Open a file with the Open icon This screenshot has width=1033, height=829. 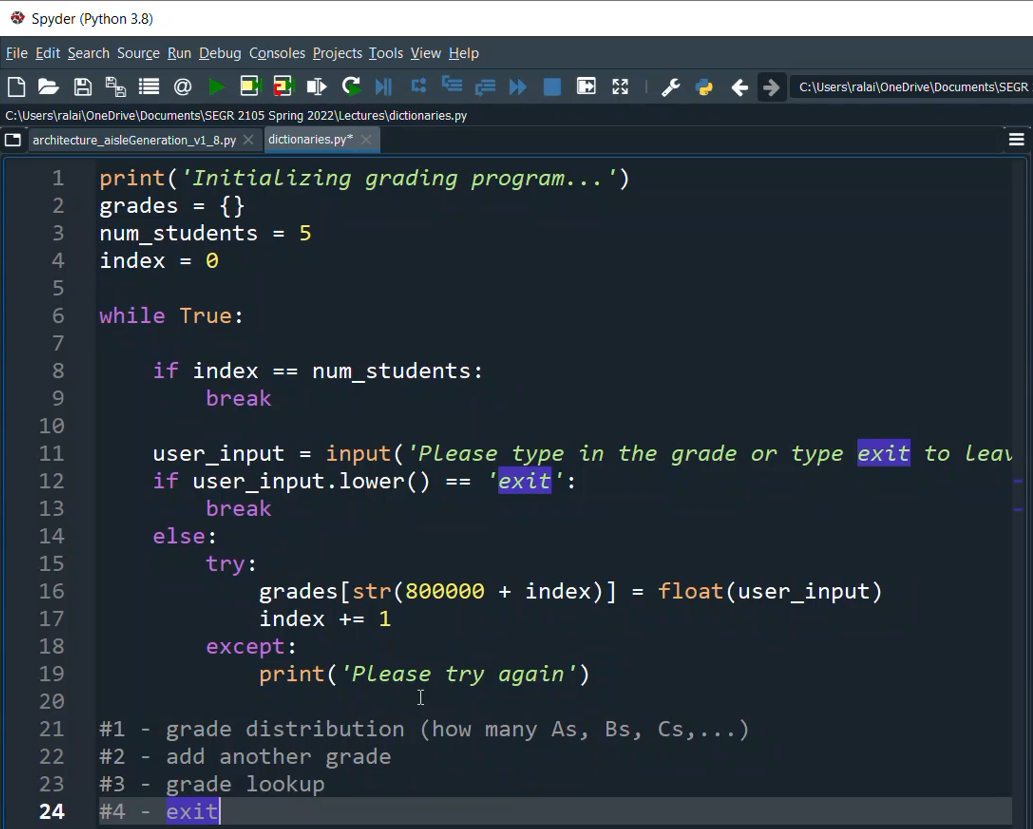[48, 86]
